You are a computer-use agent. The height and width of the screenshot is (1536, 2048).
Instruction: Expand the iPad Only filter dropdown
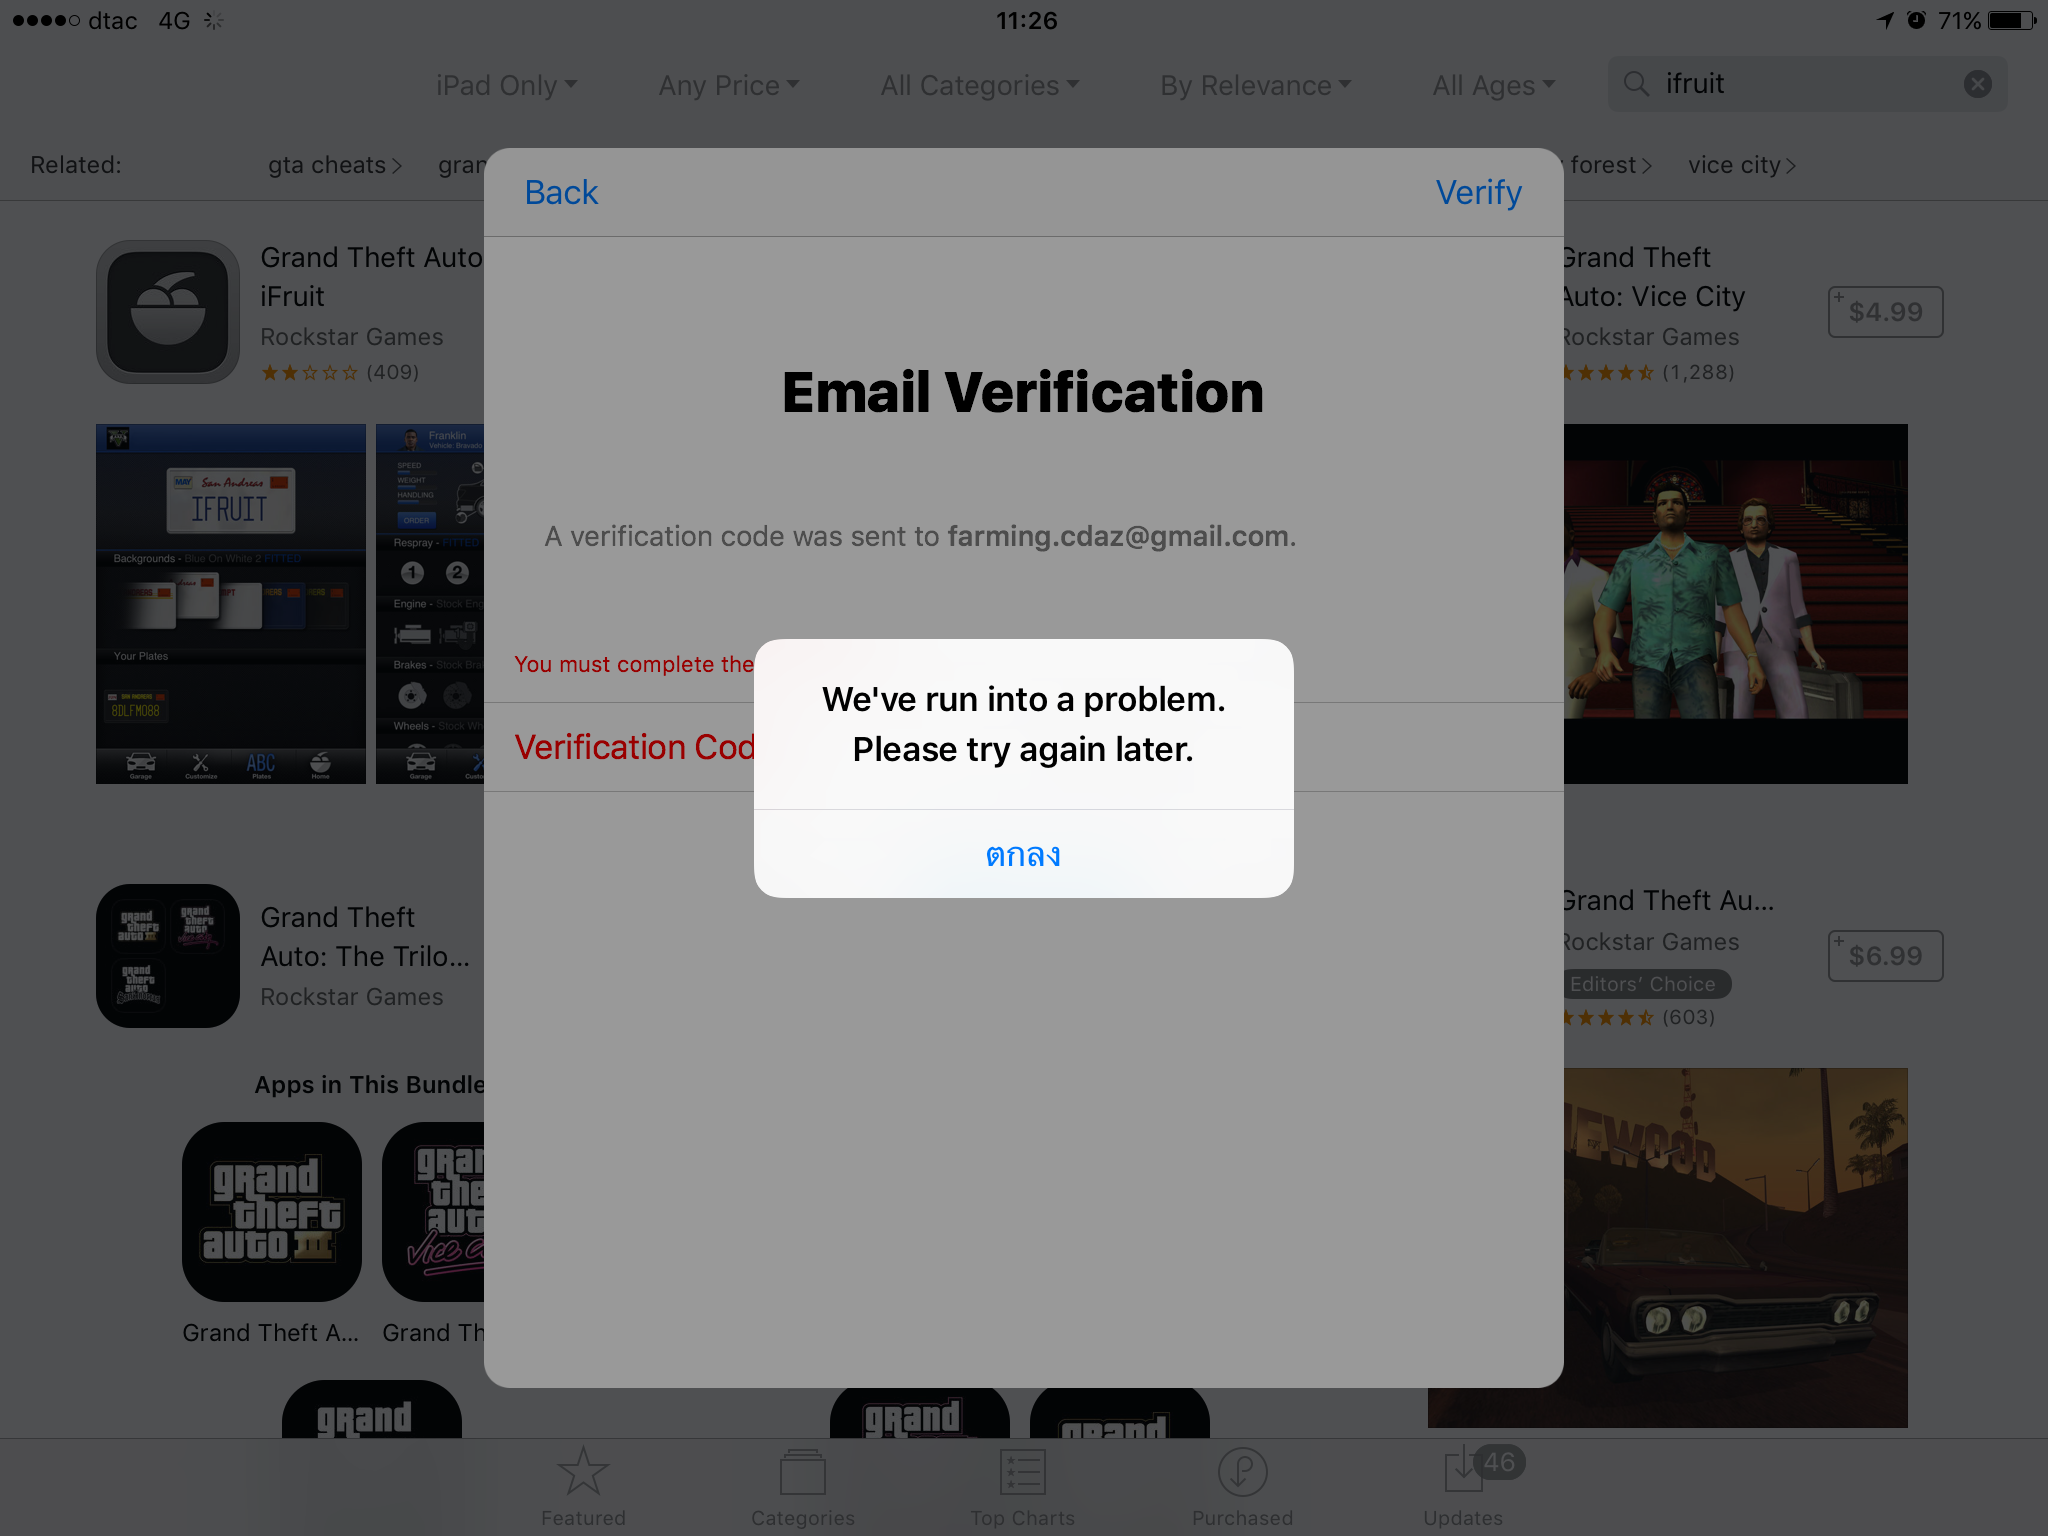(x=507, y=85)
